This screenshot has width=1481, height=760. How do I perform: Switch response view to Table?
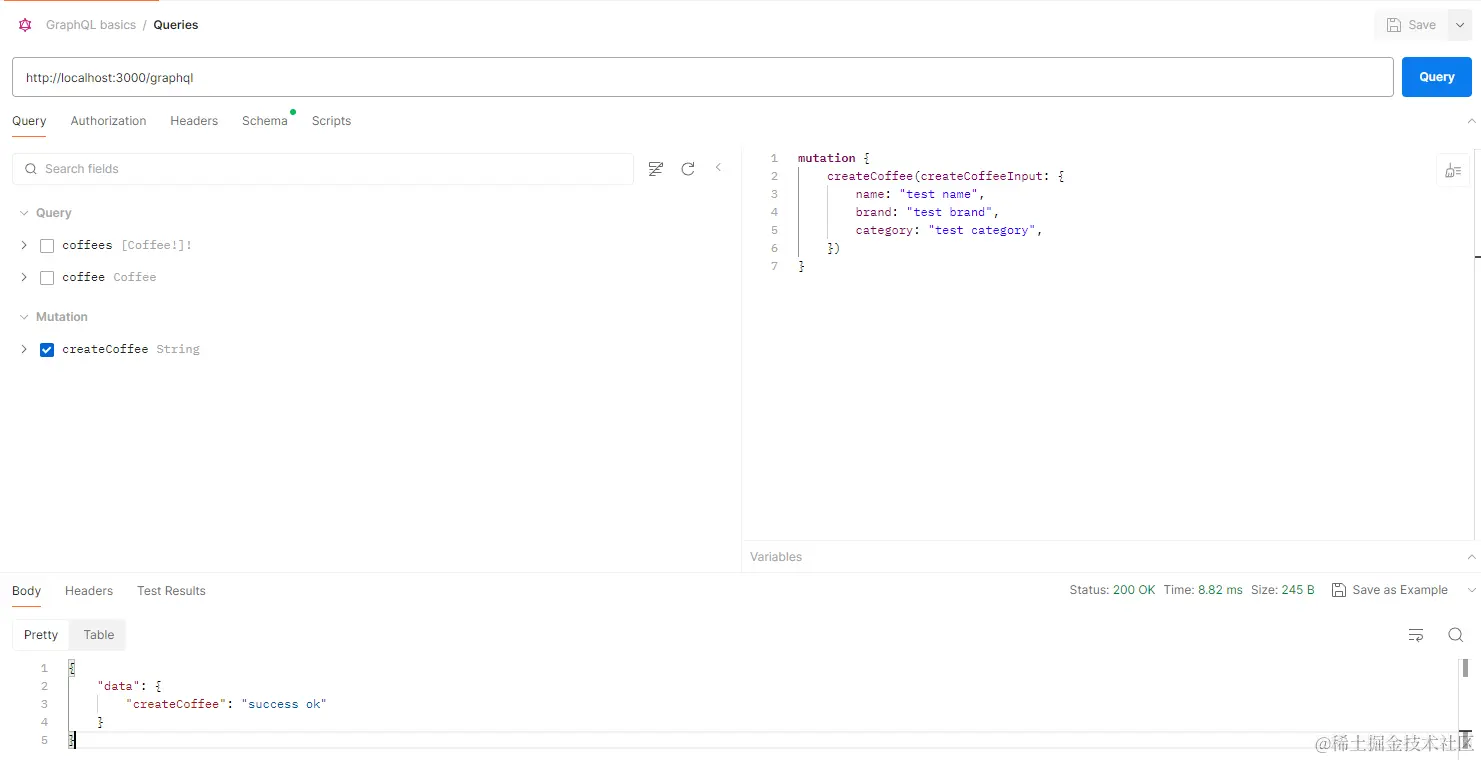99,635
